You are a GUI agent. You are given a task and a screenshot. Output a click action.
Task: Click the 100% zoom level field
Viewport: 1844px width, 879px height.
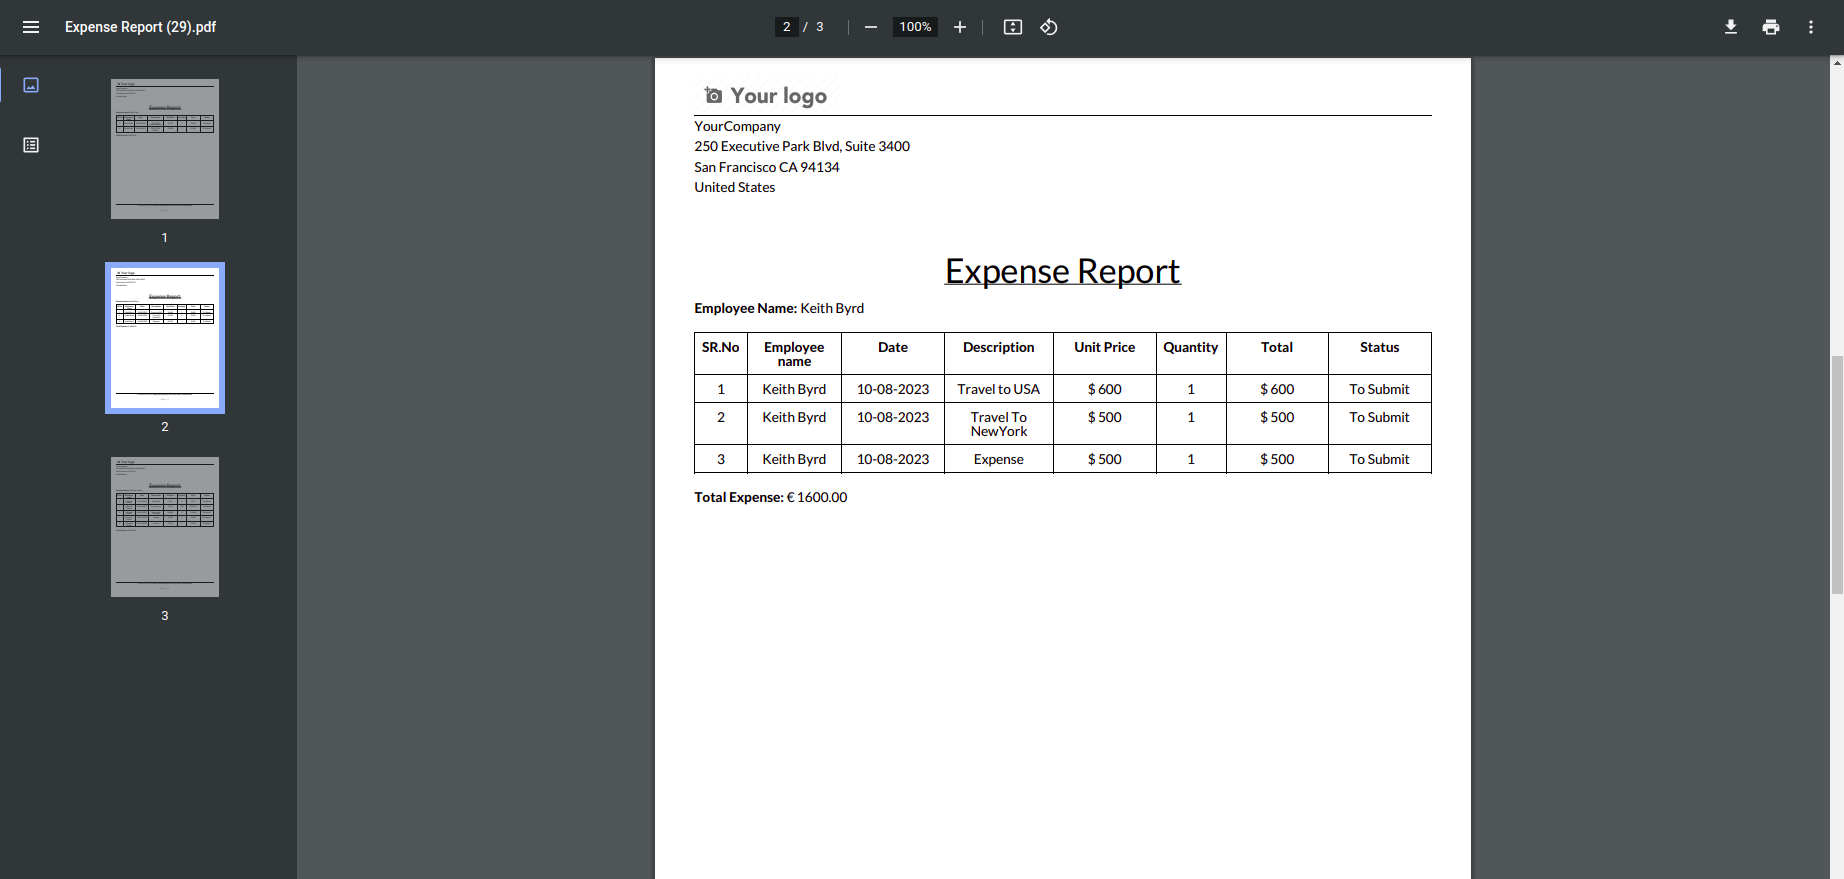[x=915, y=27]
